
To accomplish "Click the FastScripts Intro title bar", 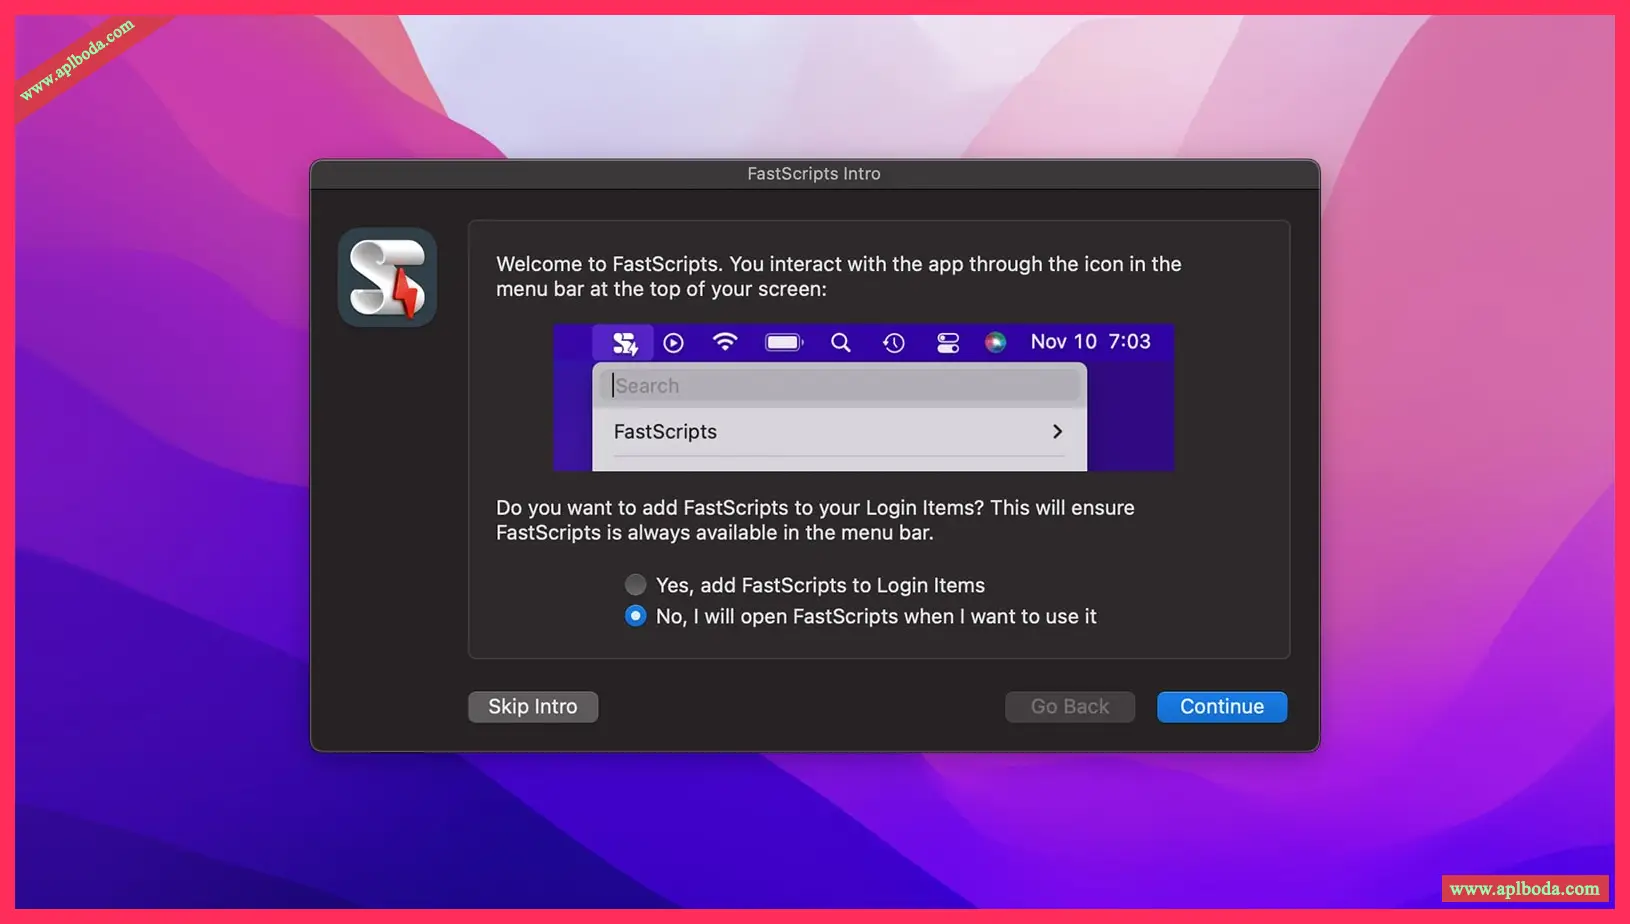I will (x=814, y=174).
